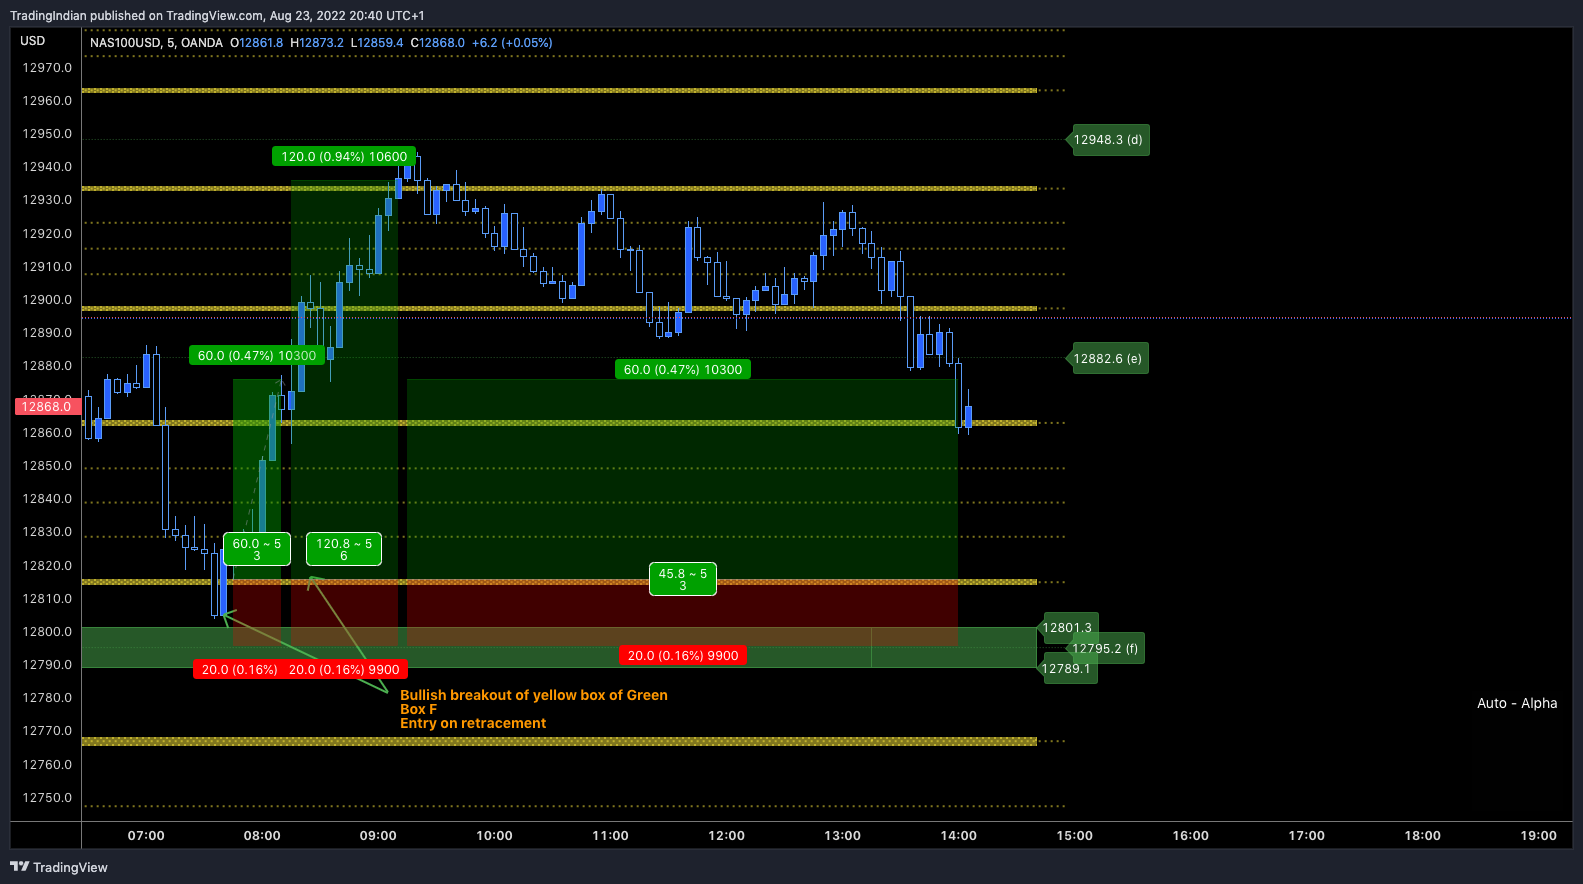Click the 45.8 ~ 5 risk-reward box
1583x884 pixels.
pyautogui.click(x=683, y=579)
